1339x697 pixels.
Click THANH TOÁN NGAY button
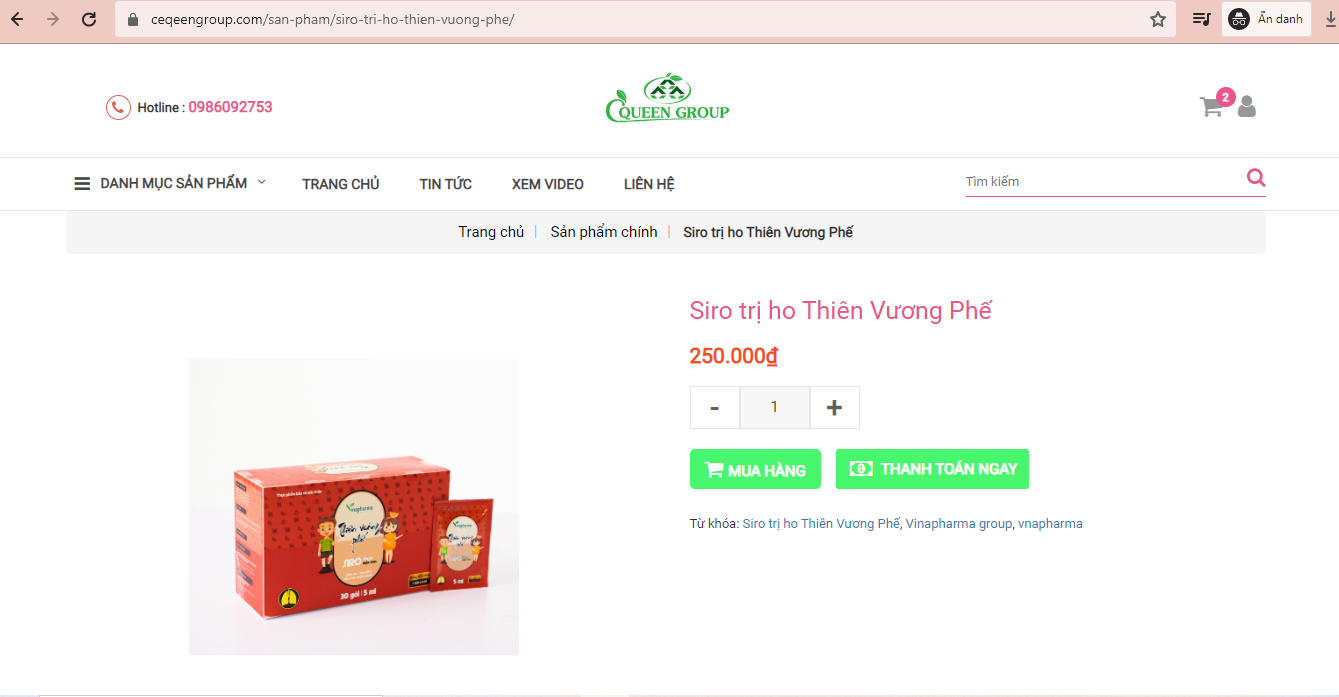932,469
